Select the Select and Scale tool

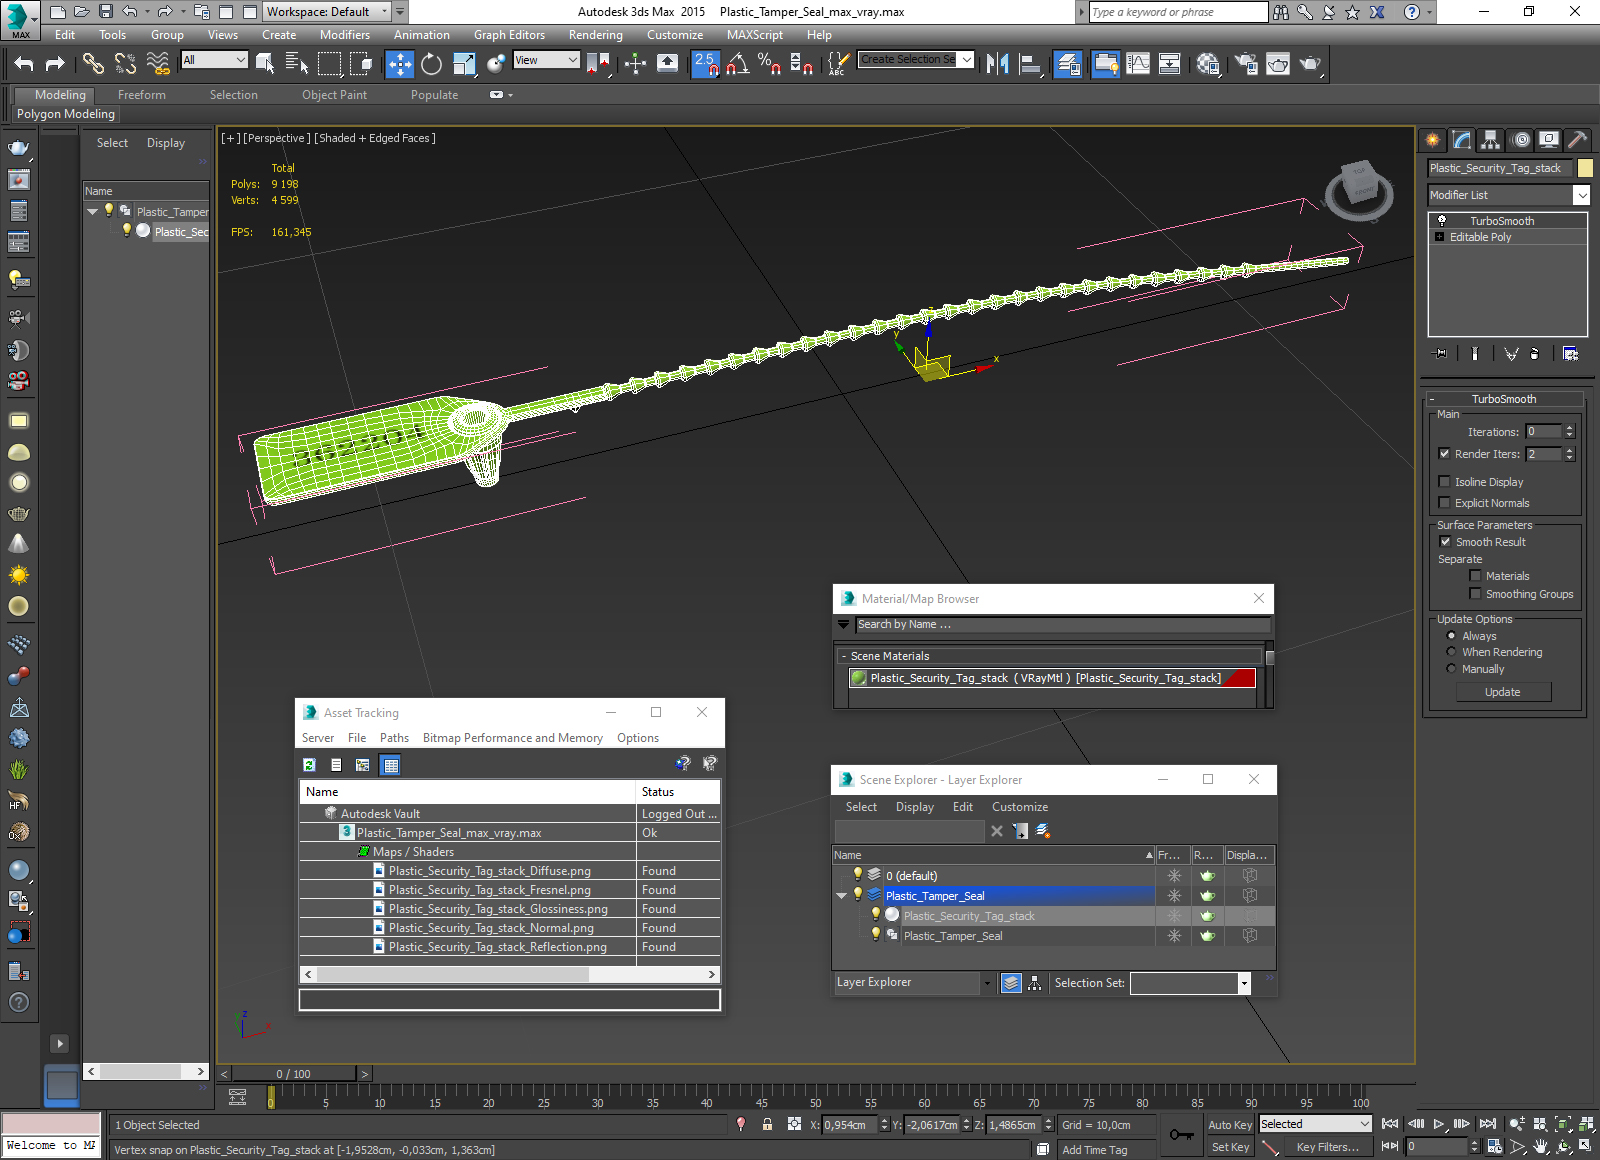(464, 64)
